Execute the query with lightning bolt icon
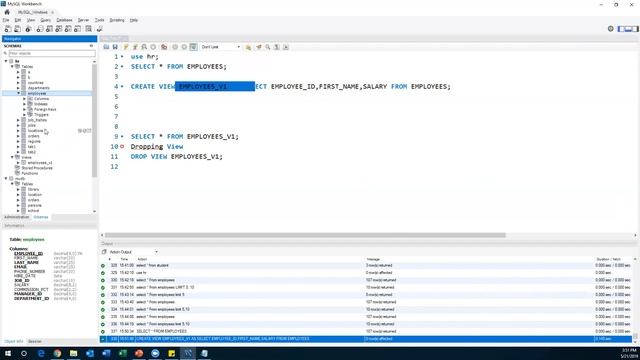 tap(126, 47)
